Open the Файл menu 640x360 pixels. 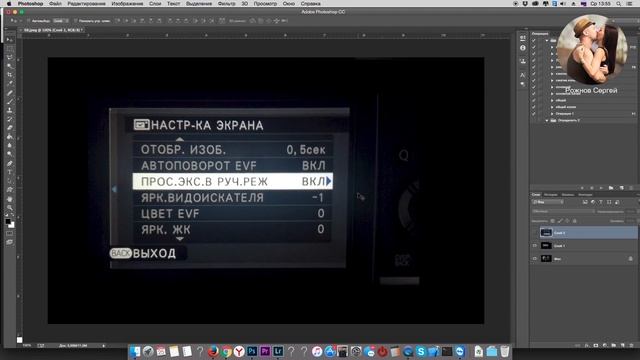point(55,3)
